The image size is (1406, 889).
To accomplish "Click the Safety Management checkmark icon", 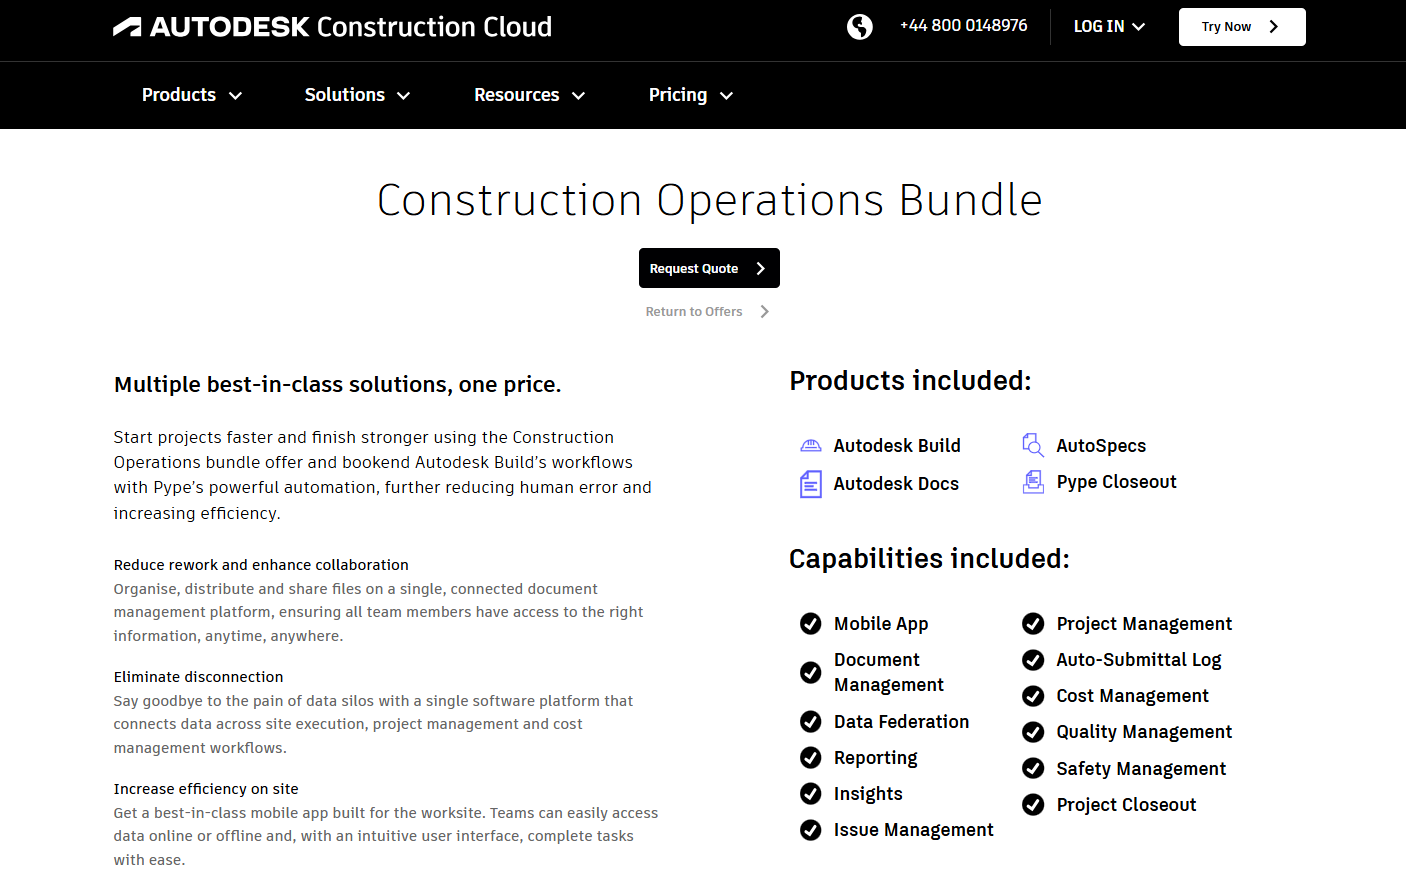I will [1033, 768].
